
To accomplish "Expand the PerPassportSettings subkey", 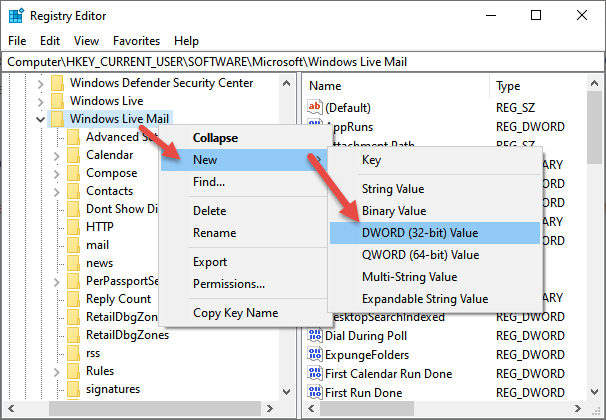I will tap(57, 282).
